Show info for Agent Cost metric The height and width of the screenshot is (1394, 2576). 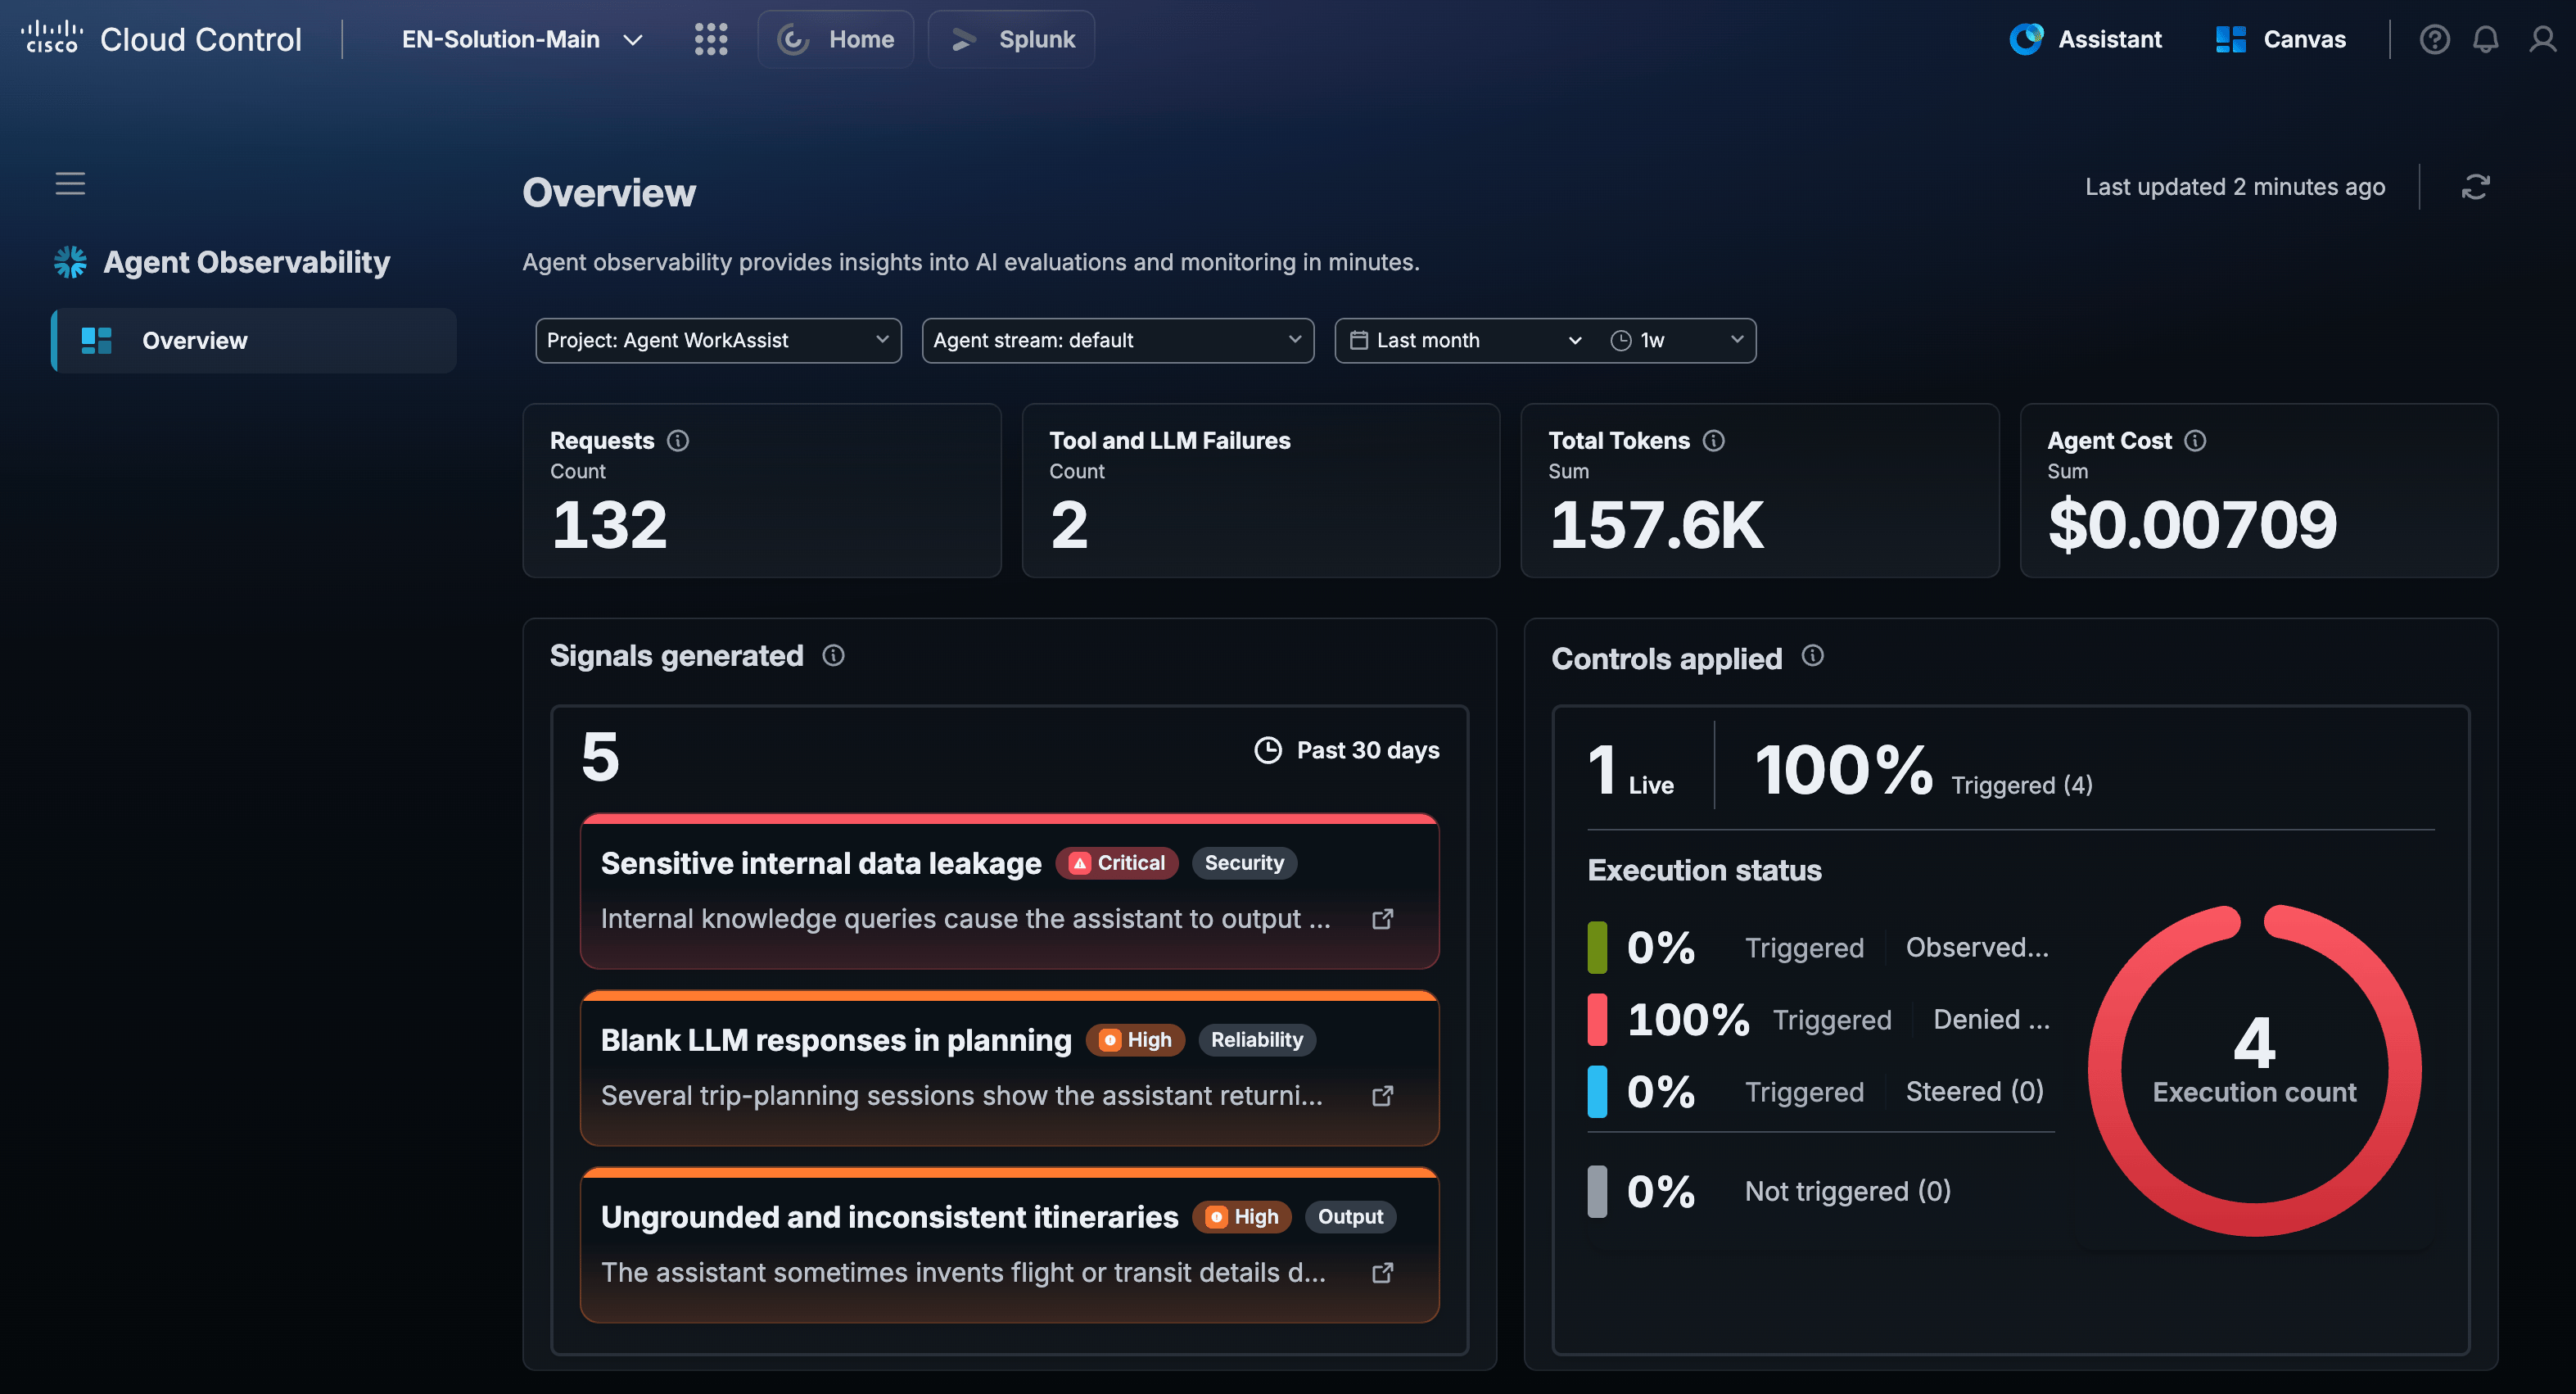click(x=2195, y=440)
